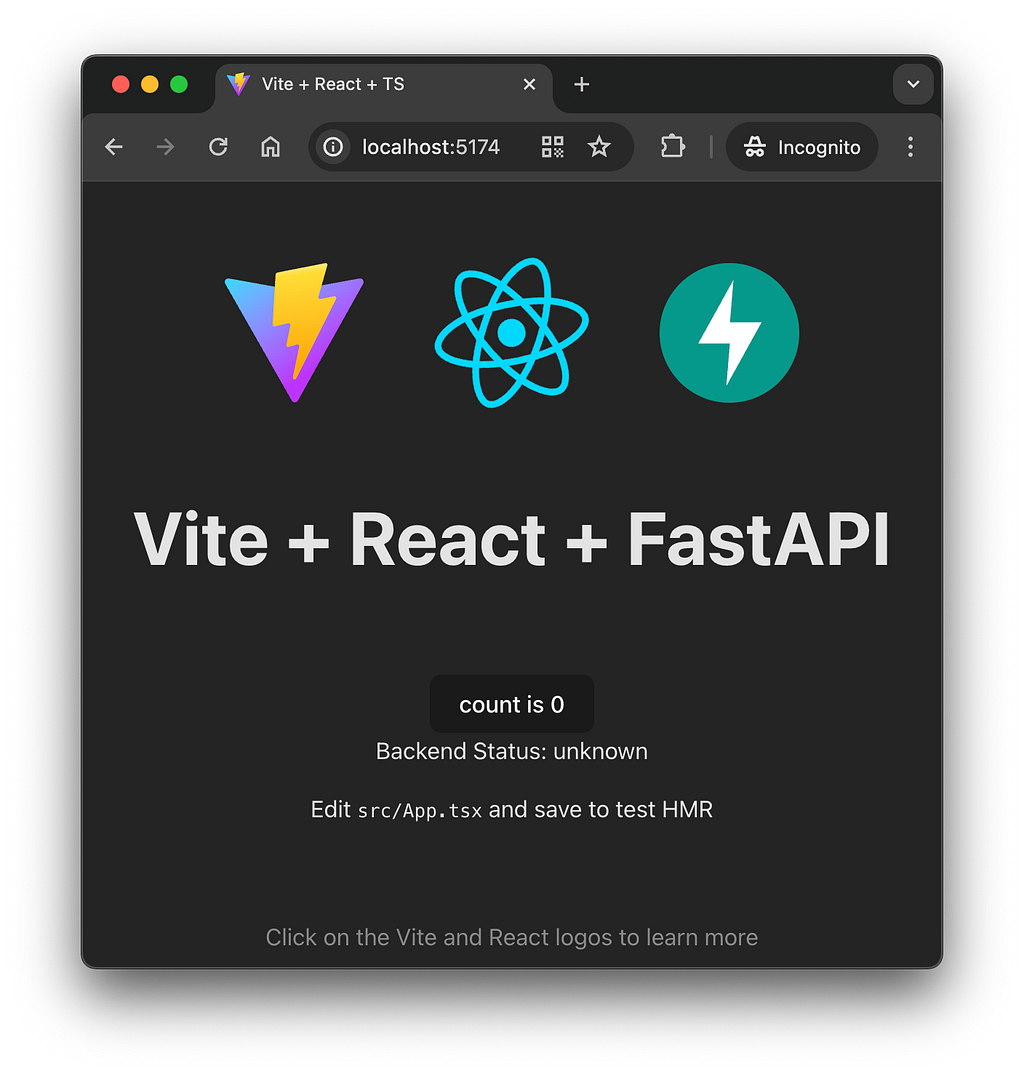This screenshot has height=1076, width=1024.
Task: Click the React atom logo
Action: pyautogui.click(x=511, y=333)
